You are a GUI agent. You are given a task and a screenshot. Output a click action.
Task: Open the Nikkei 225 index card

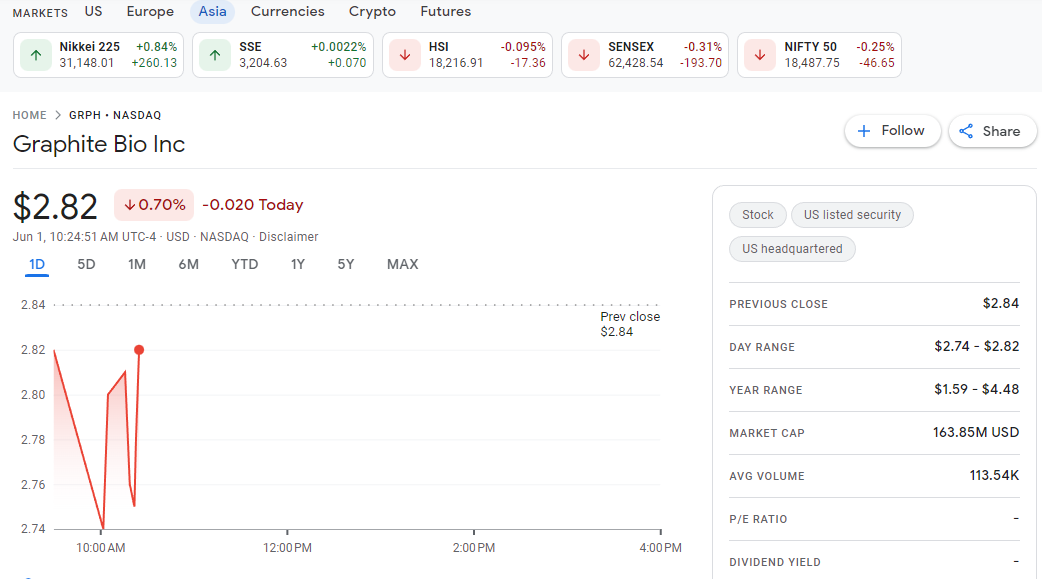[x=98, y=55]
